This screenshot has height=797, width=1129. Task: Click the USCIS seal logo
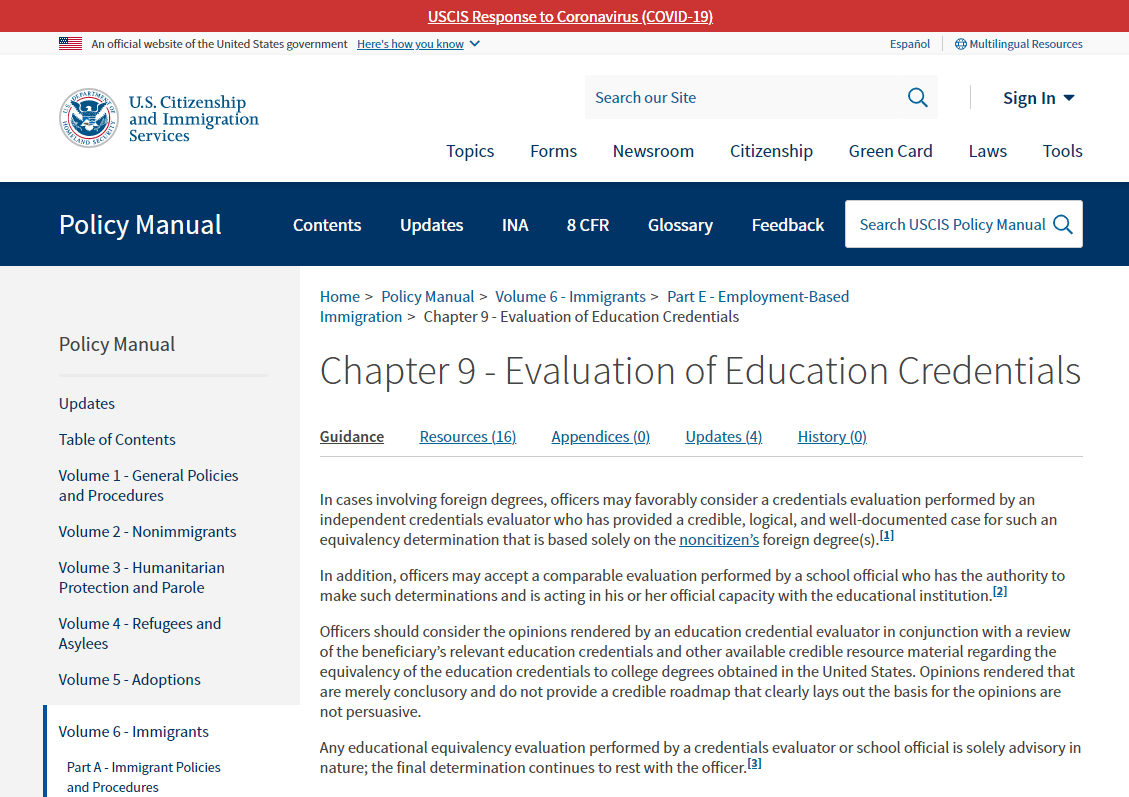(x=89, y=118)
